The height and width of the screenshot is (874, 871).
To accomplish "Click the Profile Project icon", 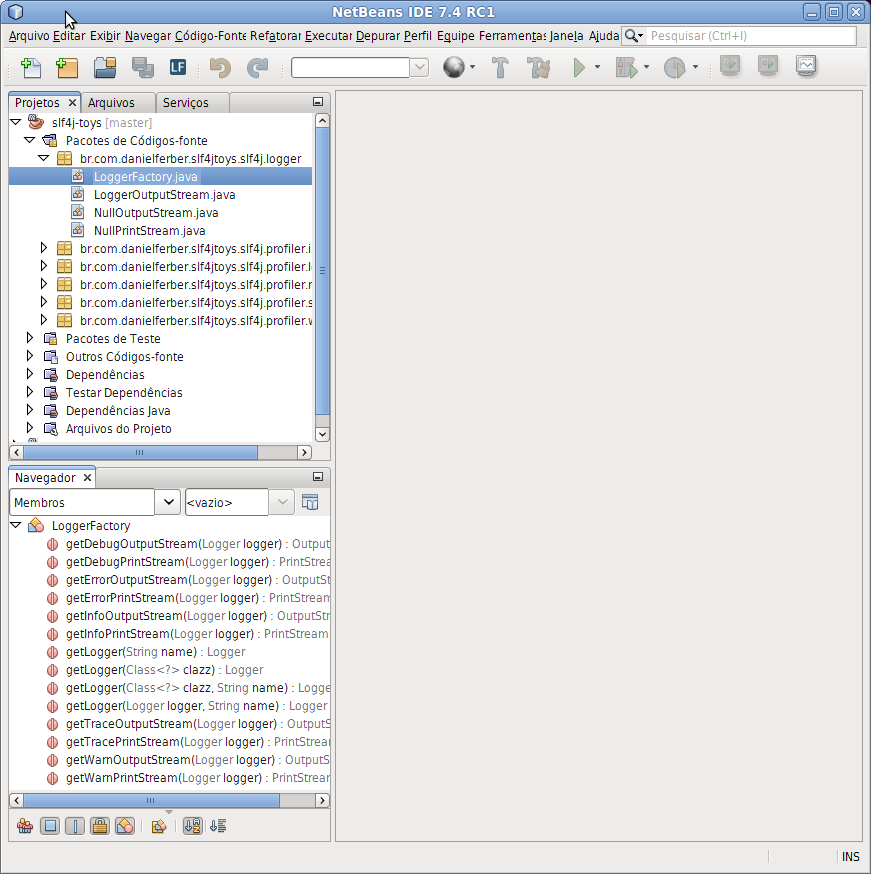I will pos(675,67).
